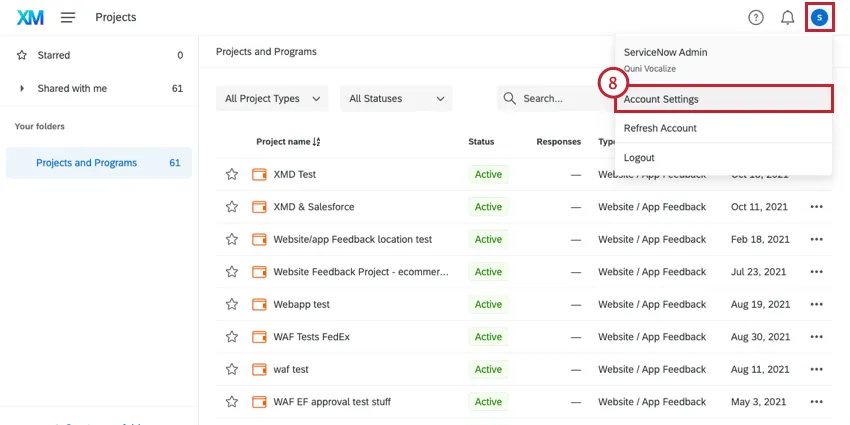Open the Help question mark icon
Screen dimensions: 850x425
pyautogui.click(x=756, y=17)
